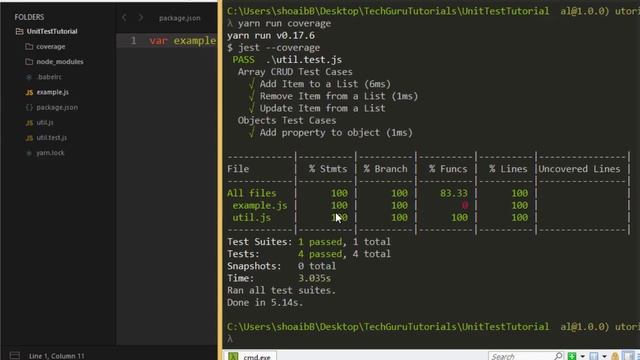Click 'Tests: 4 passed, 4 total' line
The height and width of the screenshot is (360, 640).
point(309,254)
